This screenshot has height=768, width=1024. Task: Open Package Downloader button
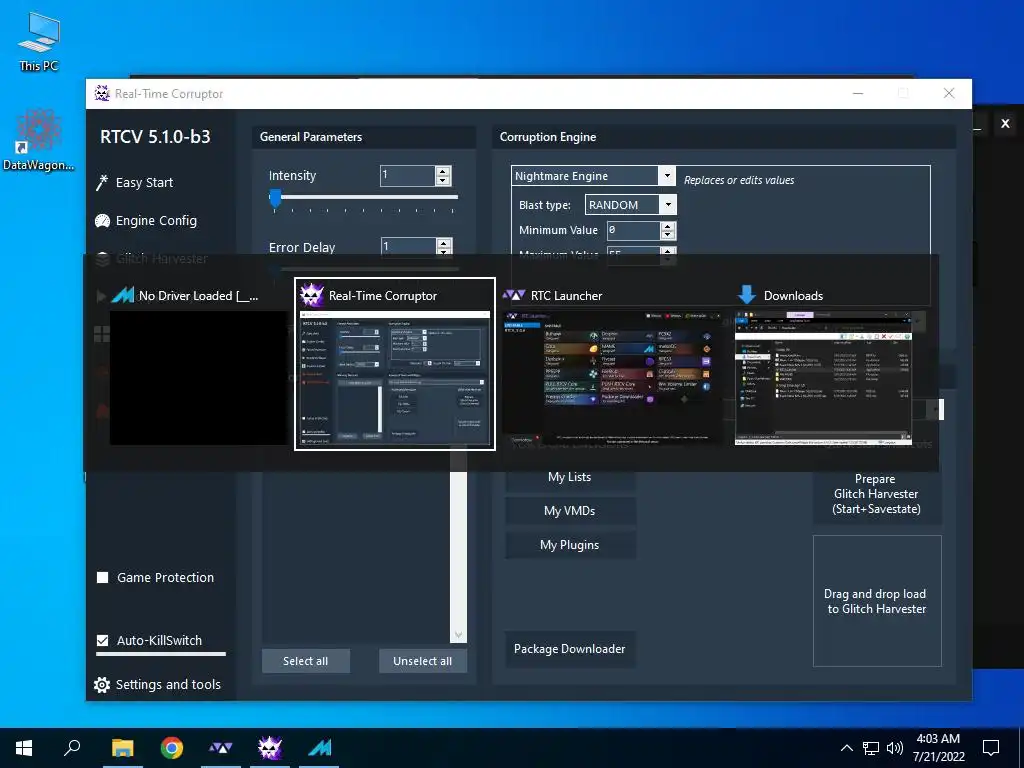point(569,648)
